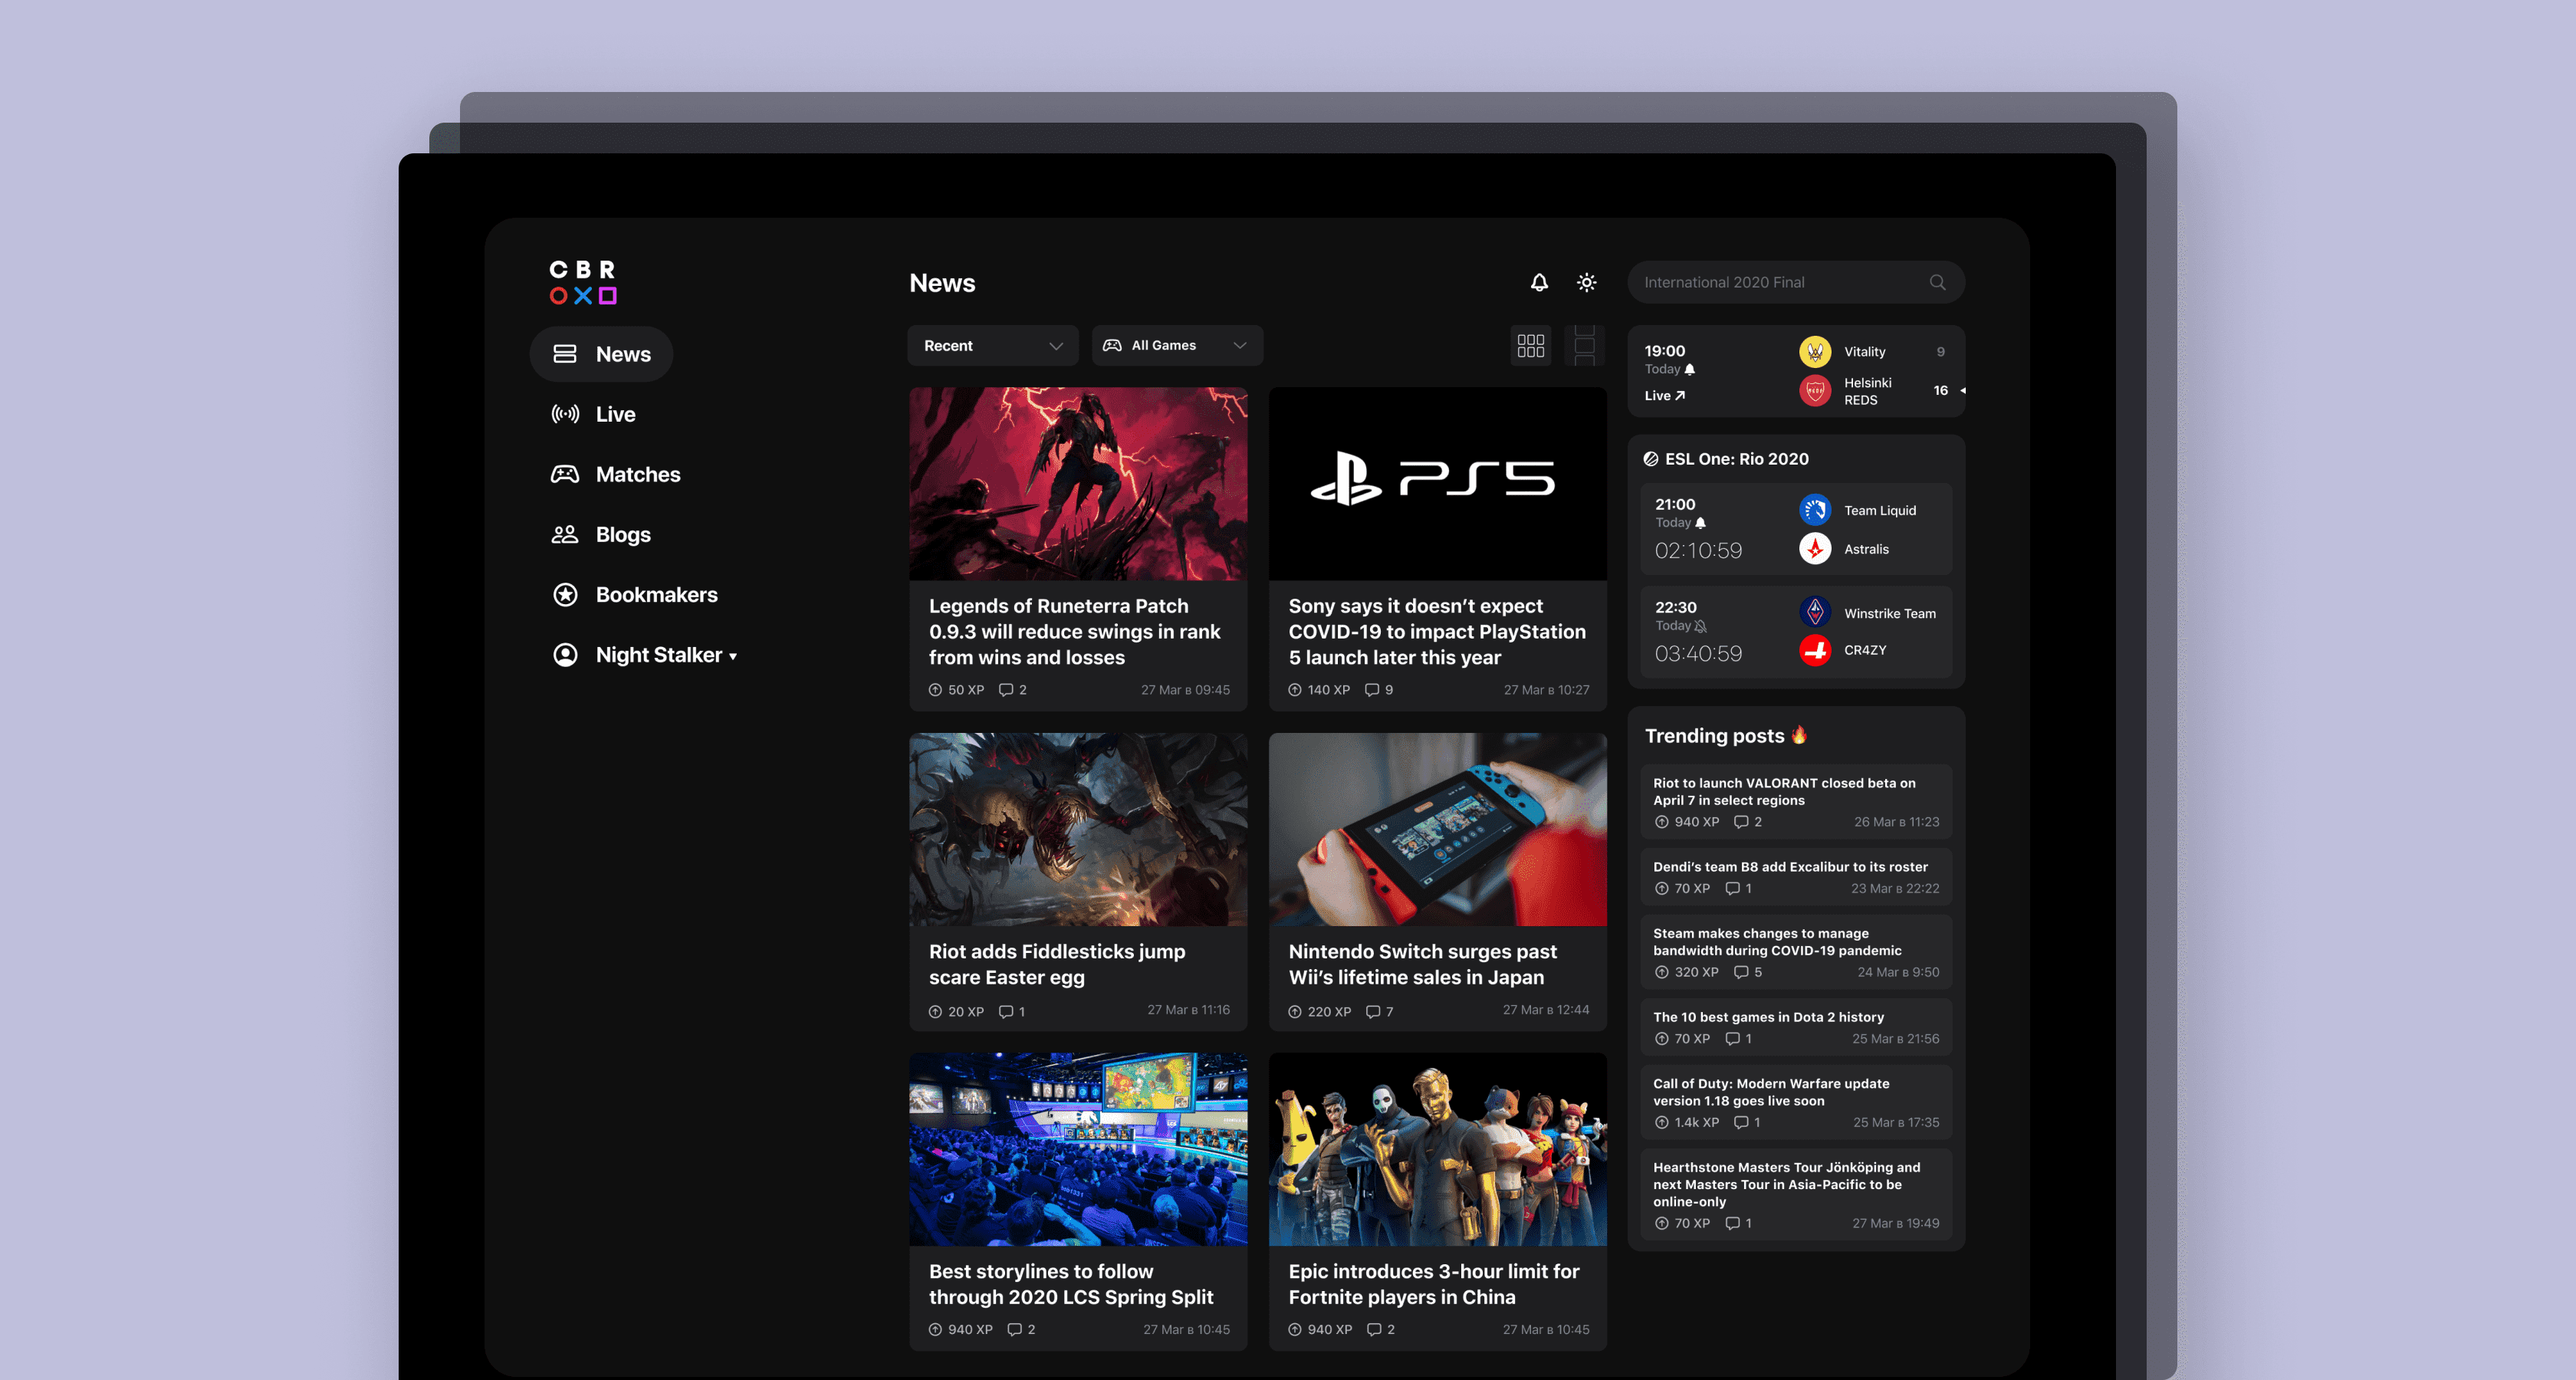Screen dimensions: 2576x1380
Task: Toggle light theme with sun icon
Action: 1586,283
